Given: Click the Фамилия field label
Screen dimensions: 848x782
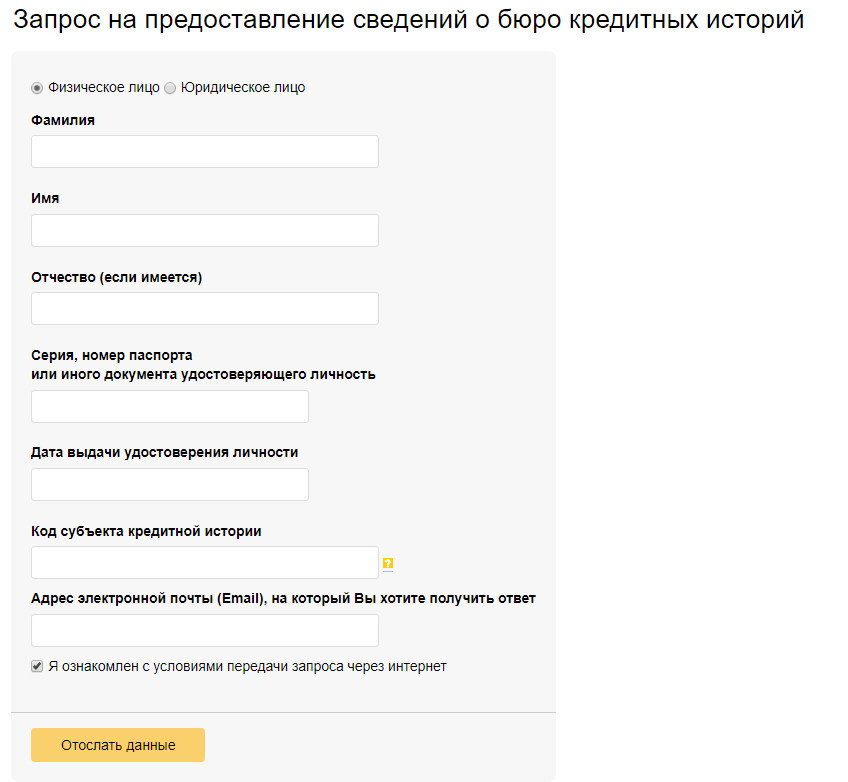Looking at the screenshot, I should 62,120.
